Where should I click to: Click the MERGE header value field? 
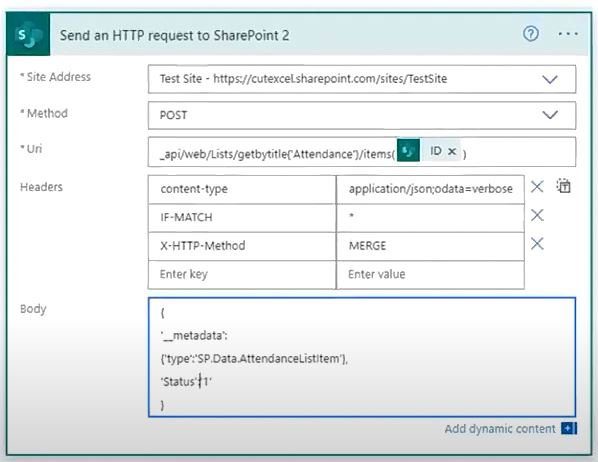[x=430, y=246]
